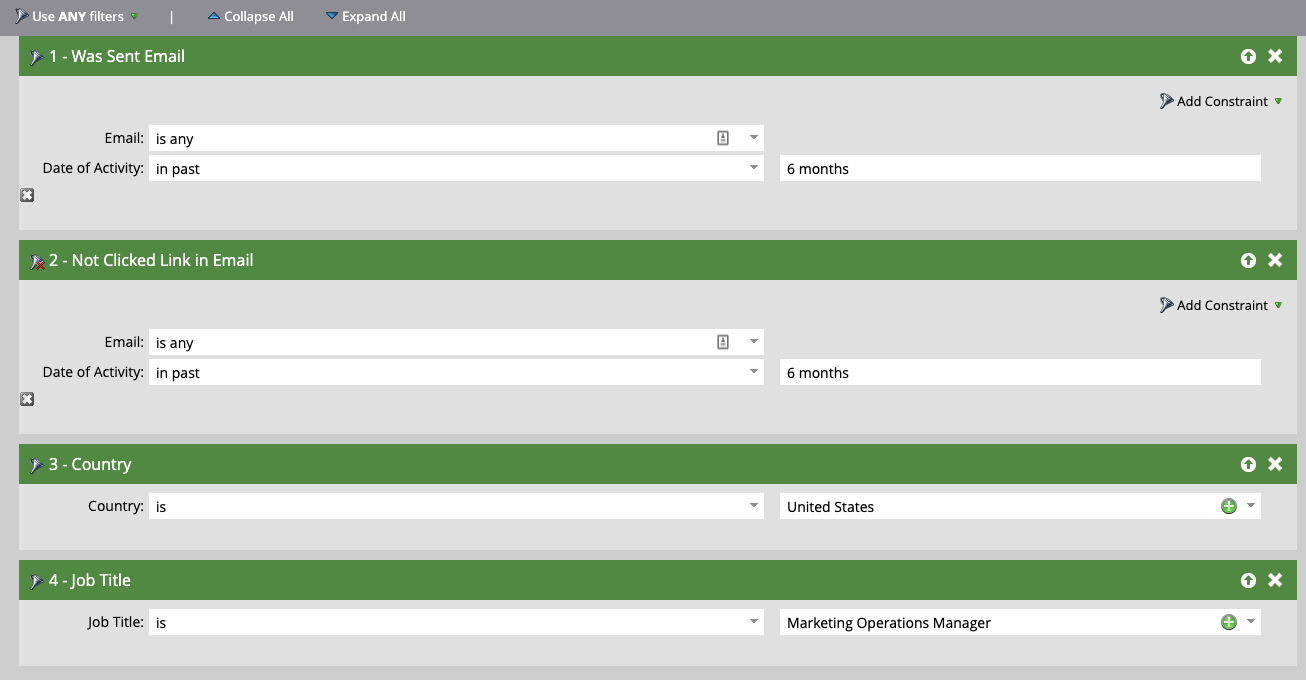Click the remove icon below the Was Sent Email rows
Screen dimensions: 1306x680
26,194
